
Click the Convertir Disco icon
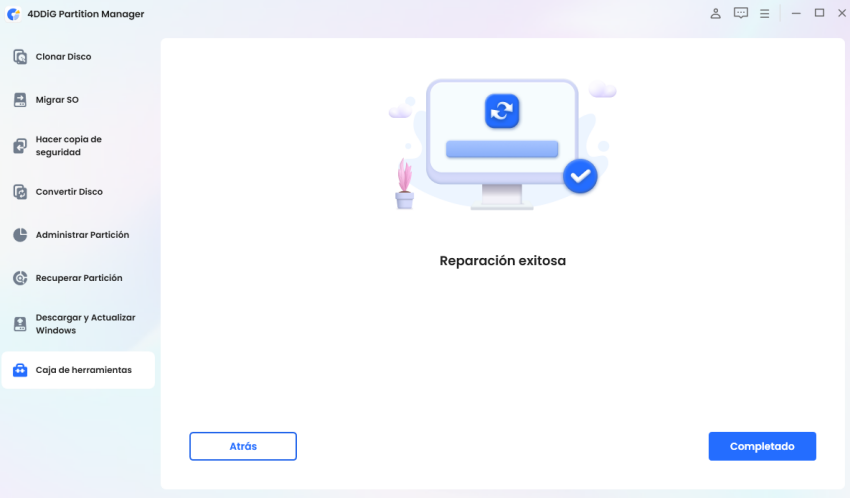point(20,192)
